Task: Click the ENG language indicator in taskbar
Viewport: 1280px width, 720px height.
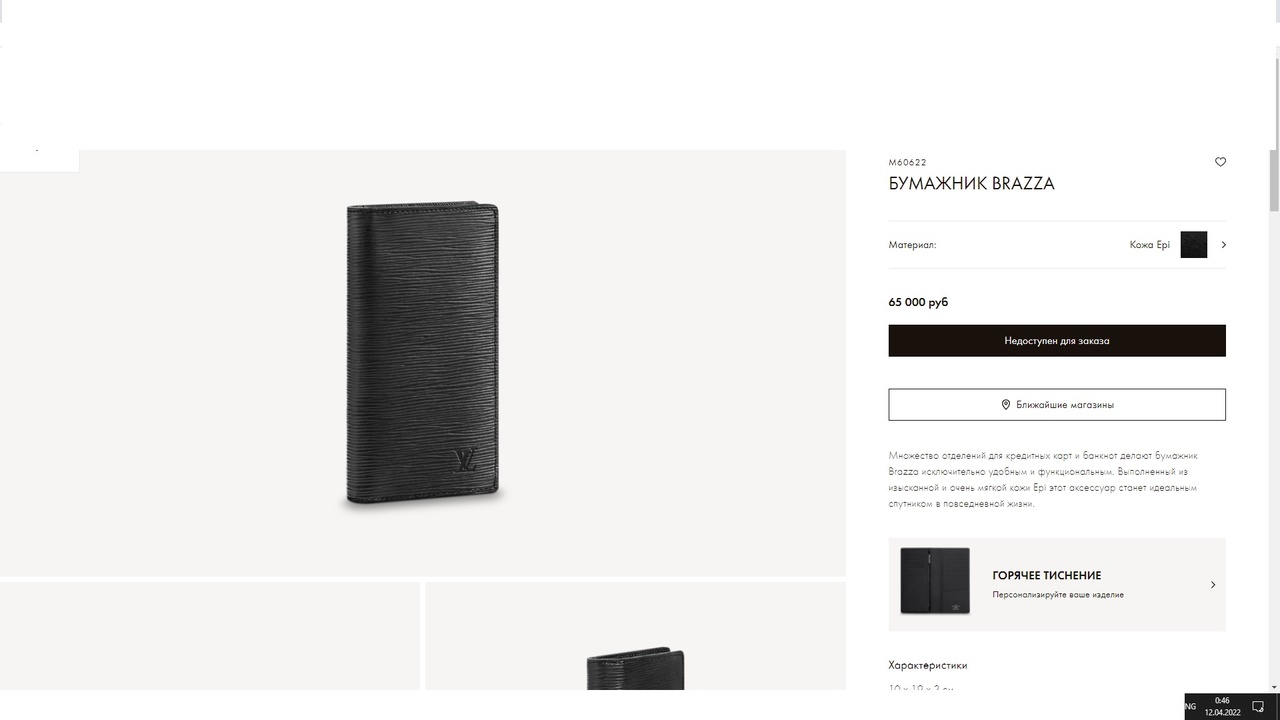Action: [x=1190, y=706]
